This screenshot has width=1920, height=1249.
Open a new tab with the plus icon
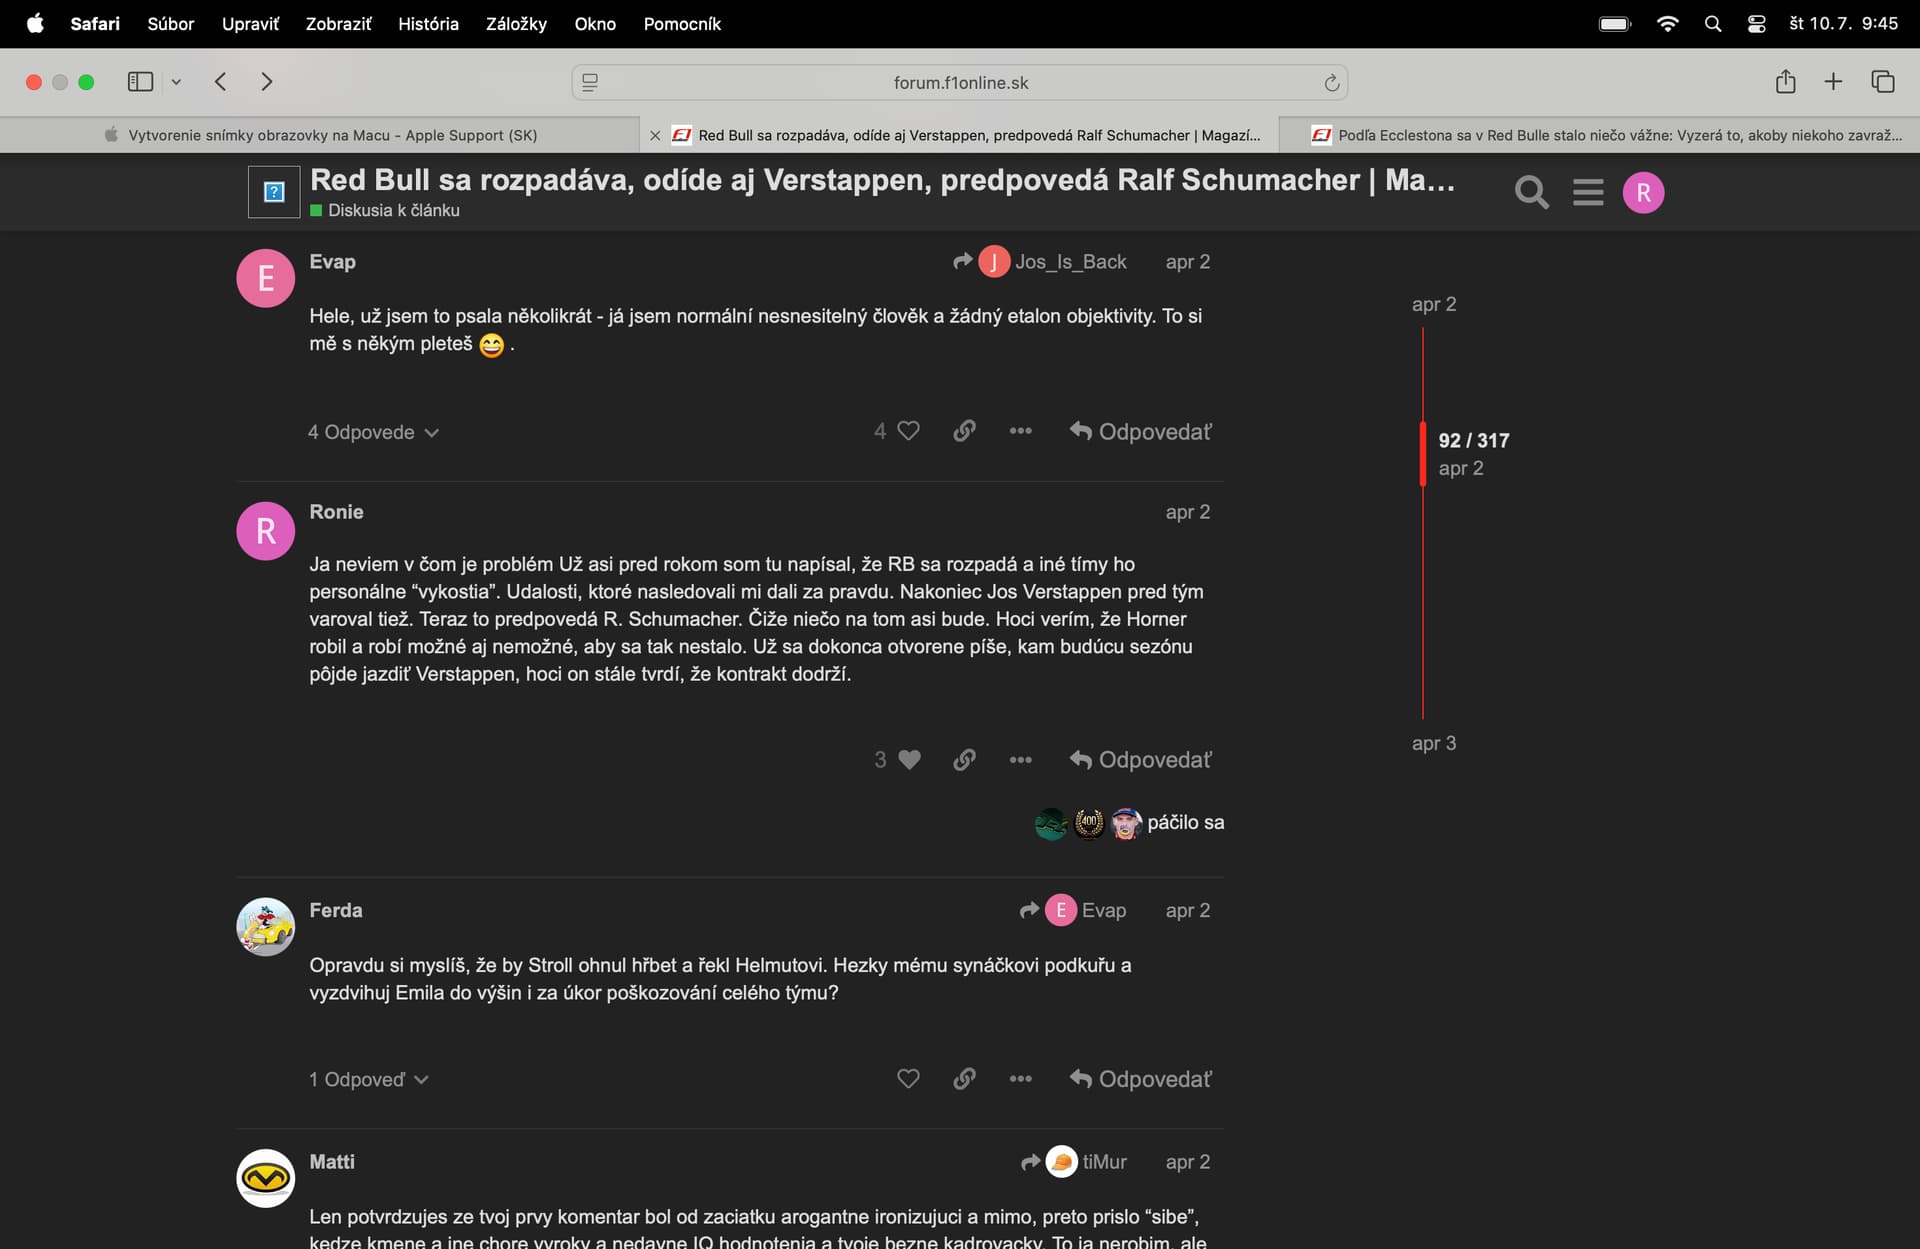click(1833, 82)
